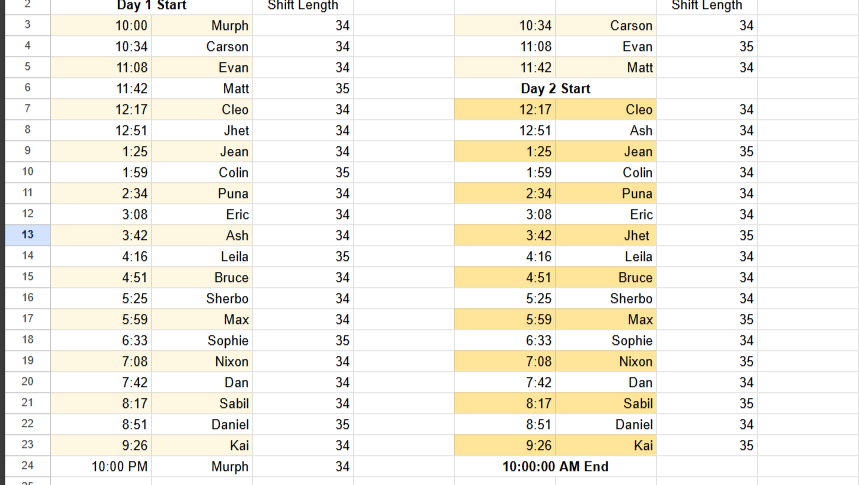This screenshot has height=485, width=859.
Task: Select the Murph cell in row 3
Action: (x=202, y=25)
